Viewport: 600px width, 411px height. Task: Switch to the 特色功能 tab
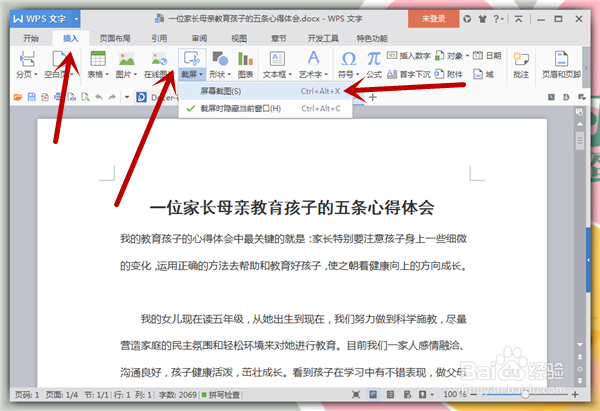(372, 38)
